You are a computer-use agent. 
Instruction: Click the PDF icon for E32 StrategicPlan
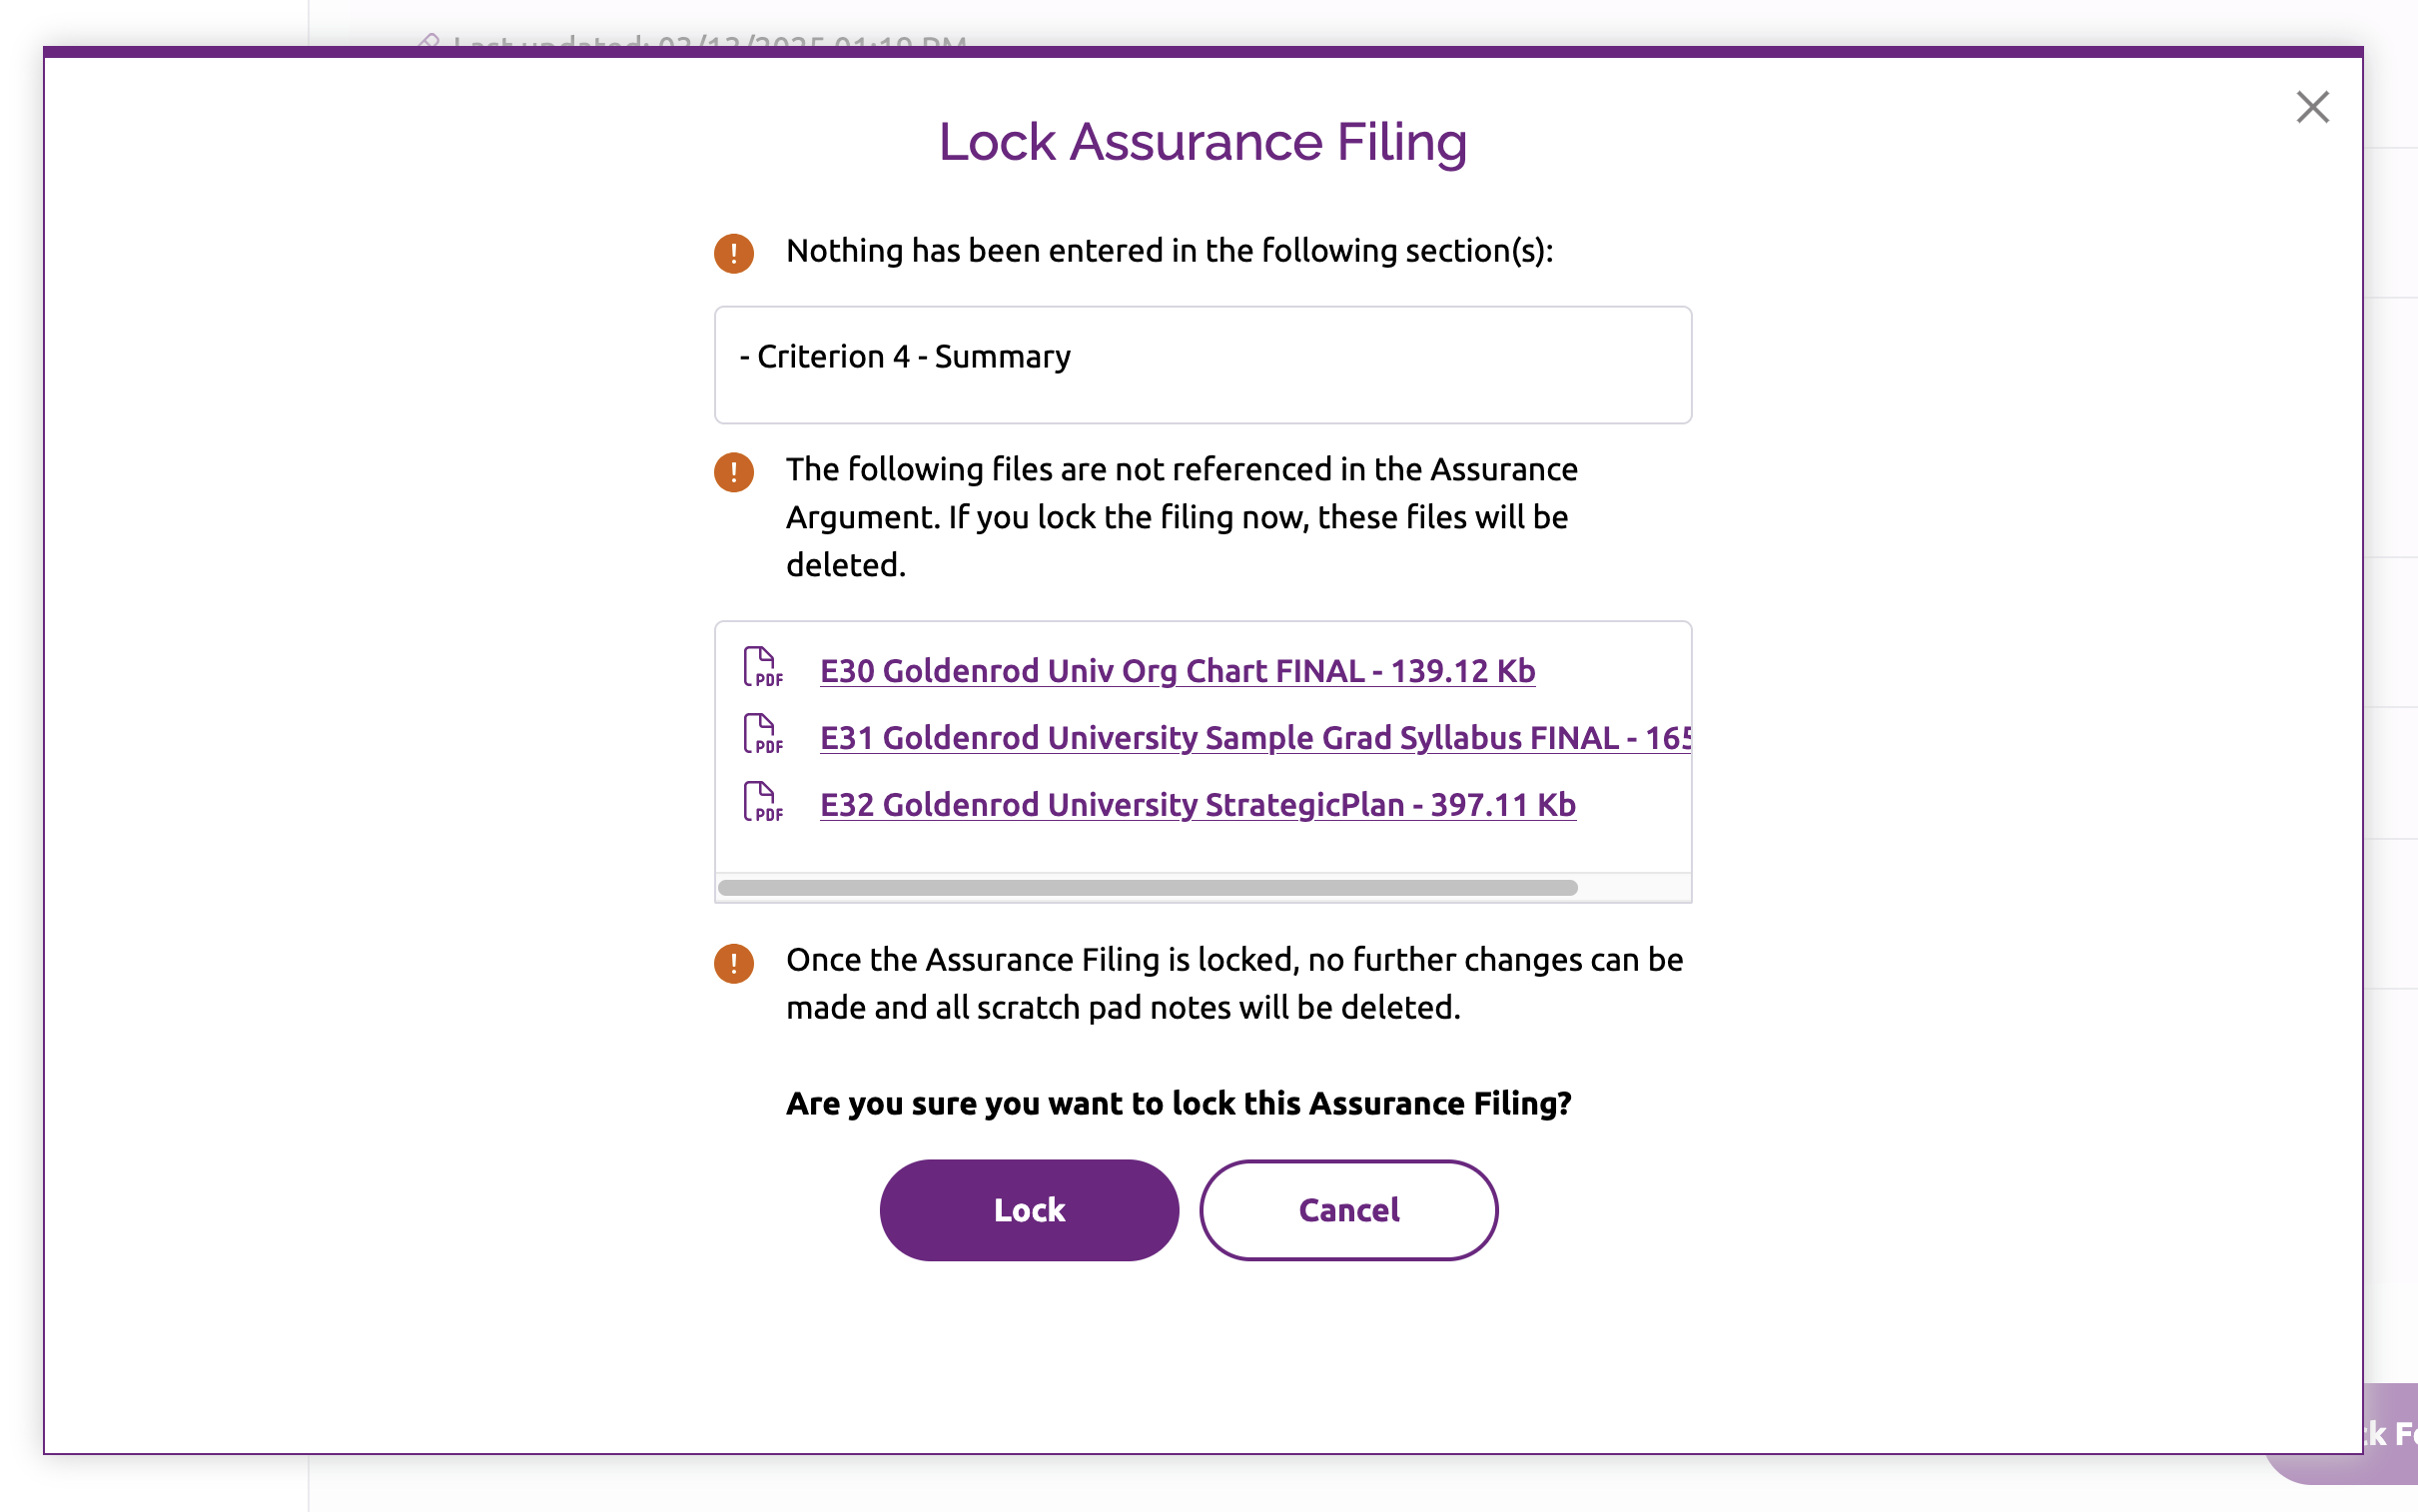point(762,802)
